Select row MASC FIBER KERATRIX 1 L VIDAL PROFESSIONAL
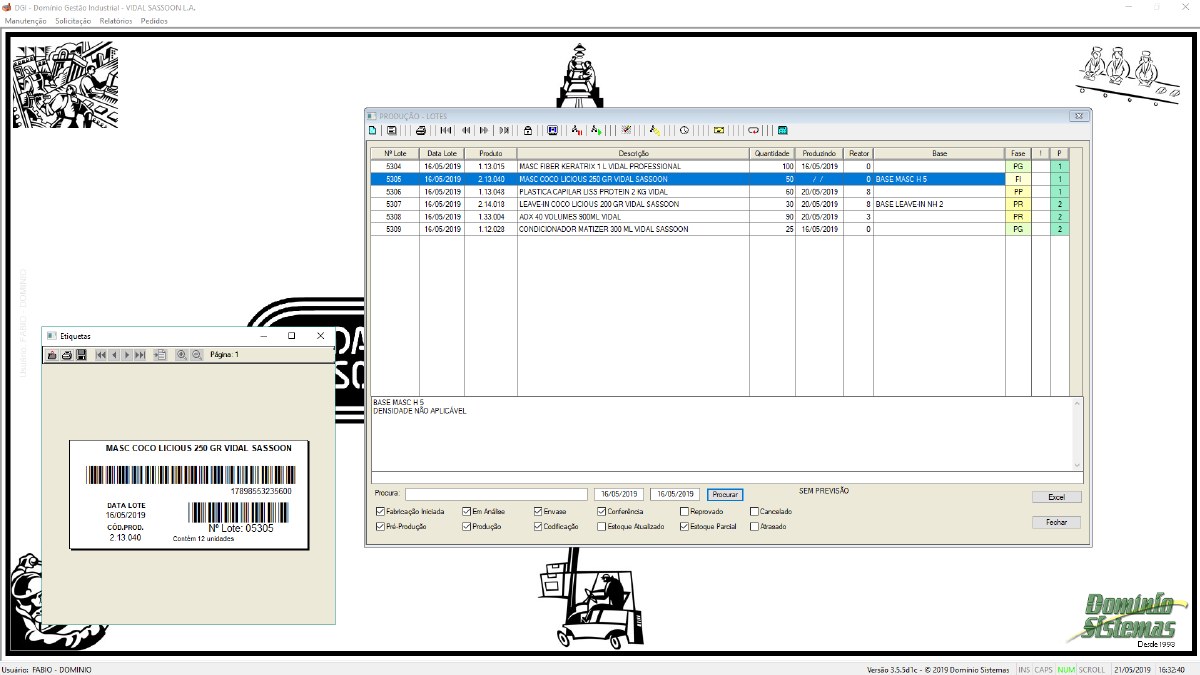 click(x=719, y=166)
